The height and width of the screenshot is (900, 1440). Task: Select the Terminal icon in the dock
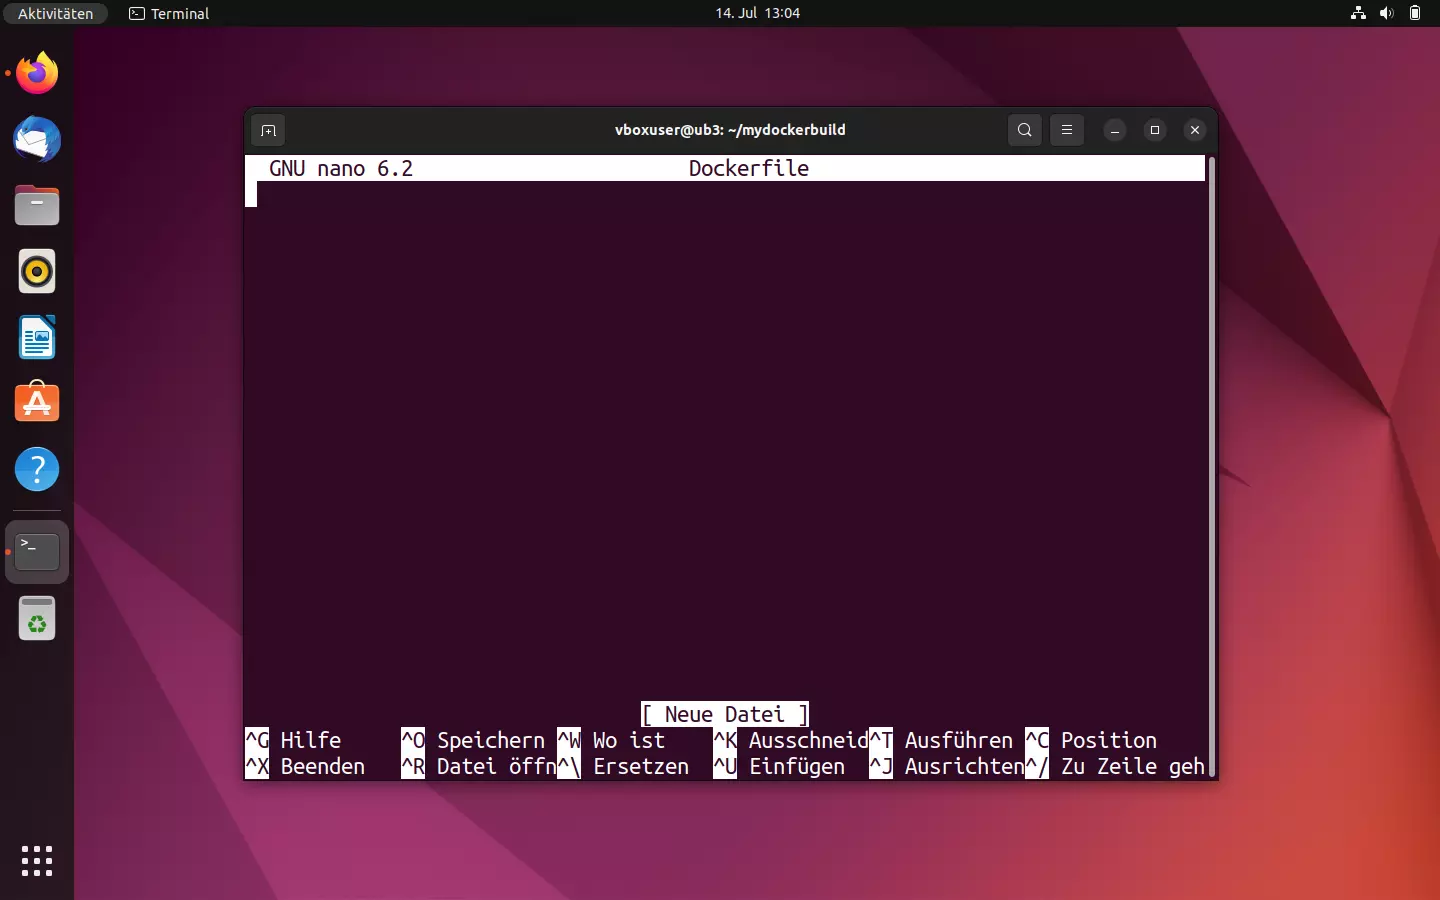pos(36,551)
